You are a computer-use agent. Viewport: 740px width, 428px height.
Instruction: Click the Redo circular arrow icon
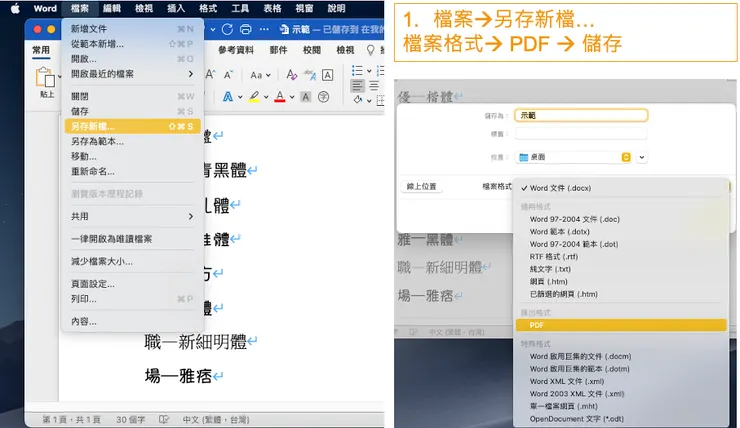227,29
